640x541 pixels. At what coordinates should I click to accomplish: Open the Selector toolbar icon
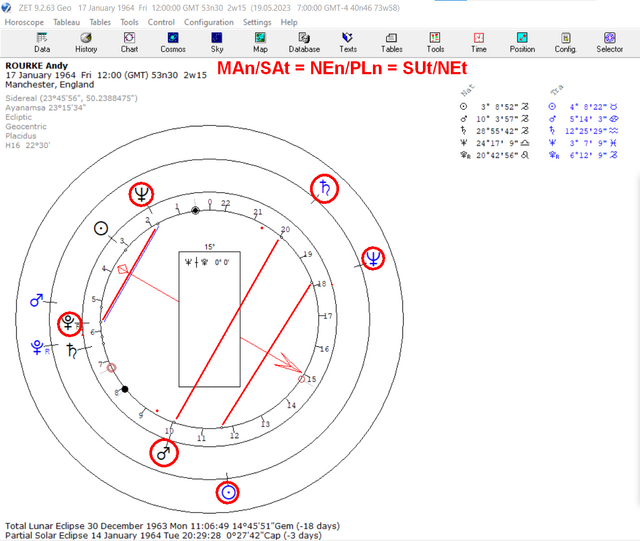pyautogui.click(x=609, y=42)
